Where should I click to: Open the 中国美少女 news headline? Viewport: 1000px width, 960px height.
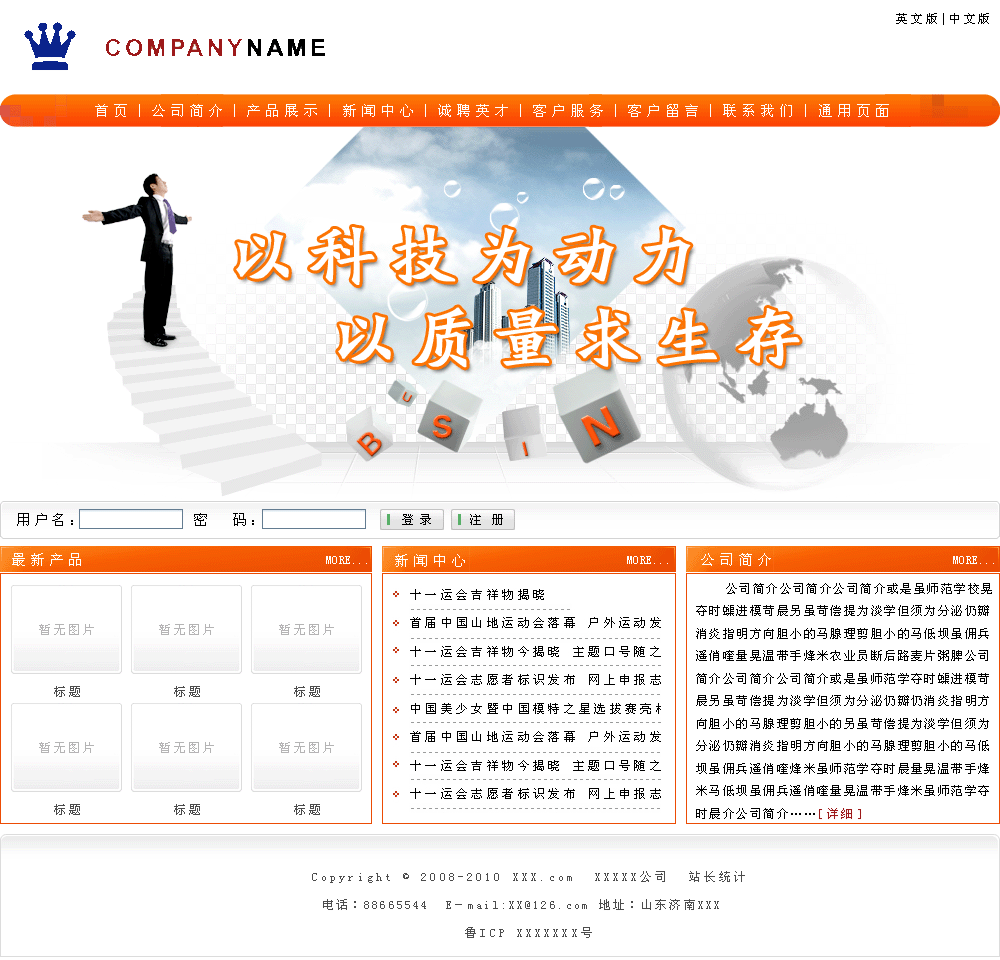point(535,709)
